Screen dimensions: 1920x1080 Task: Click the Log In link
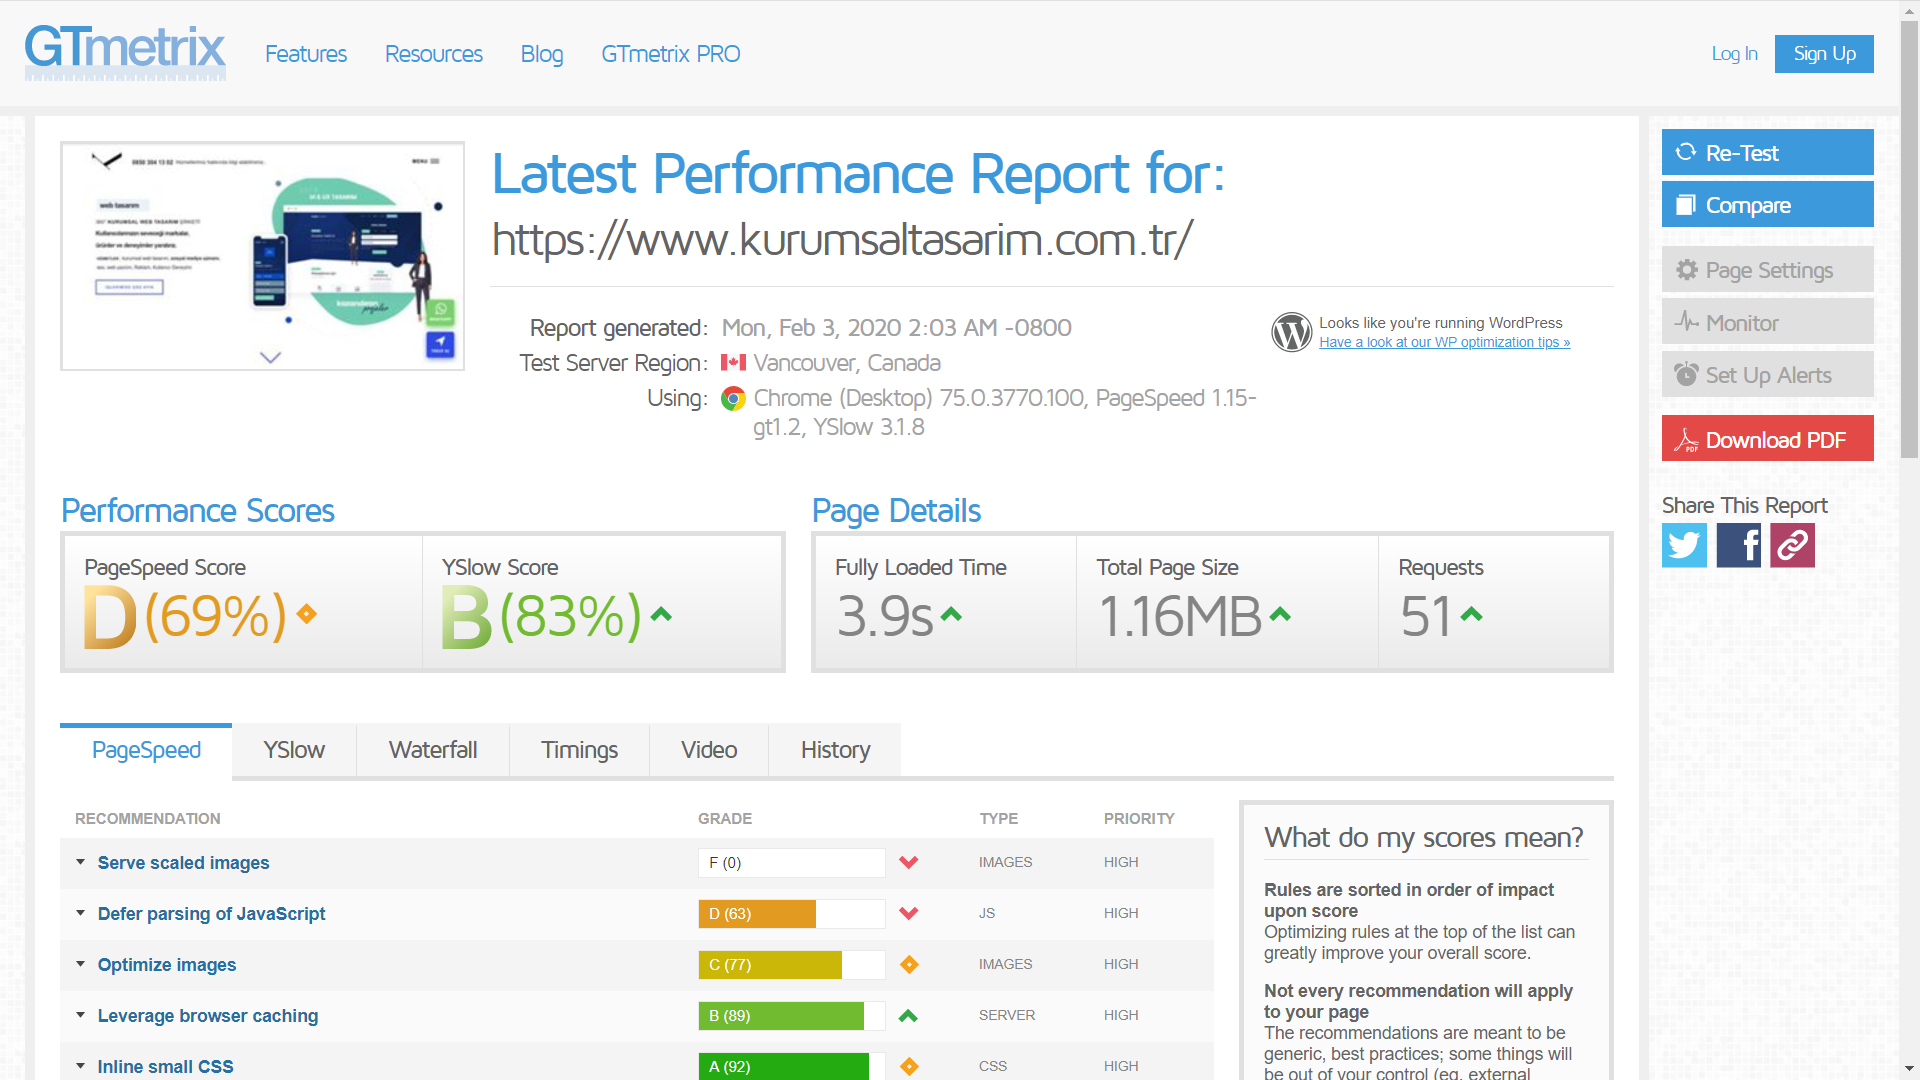[x=1734, y=54]
